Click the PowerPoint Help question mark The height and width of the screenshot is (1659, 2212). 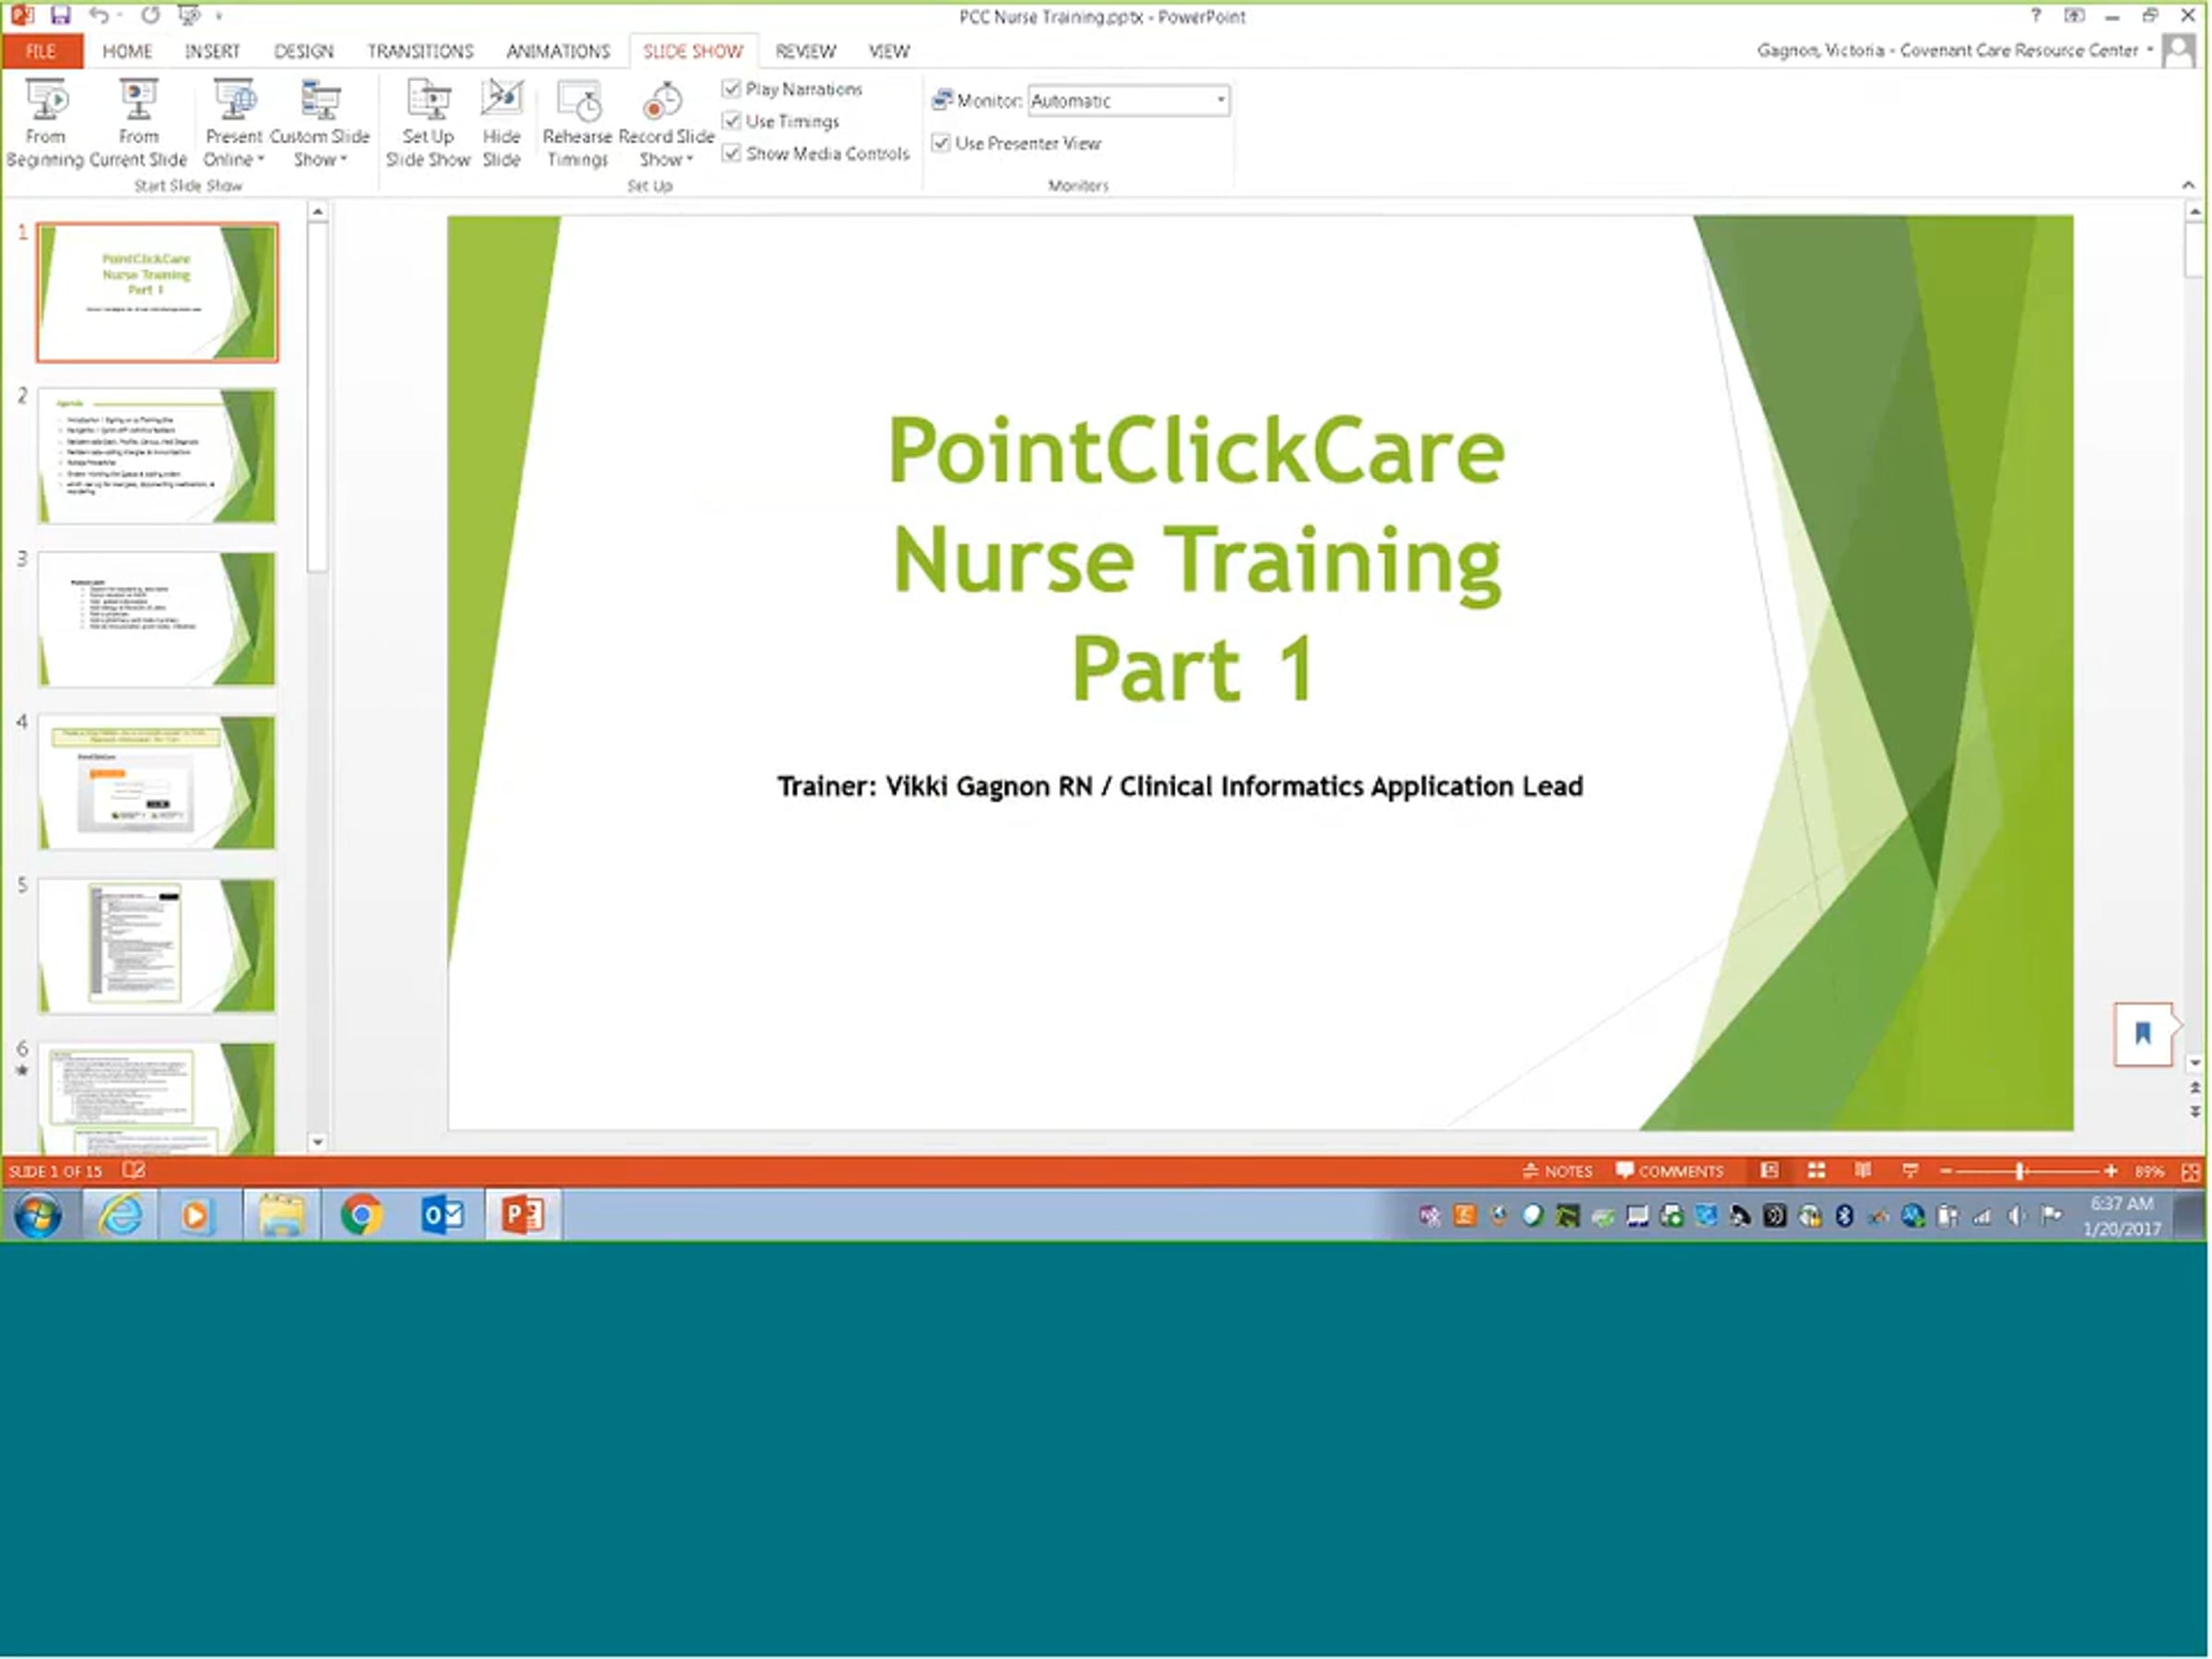[x=2035, y=15]
